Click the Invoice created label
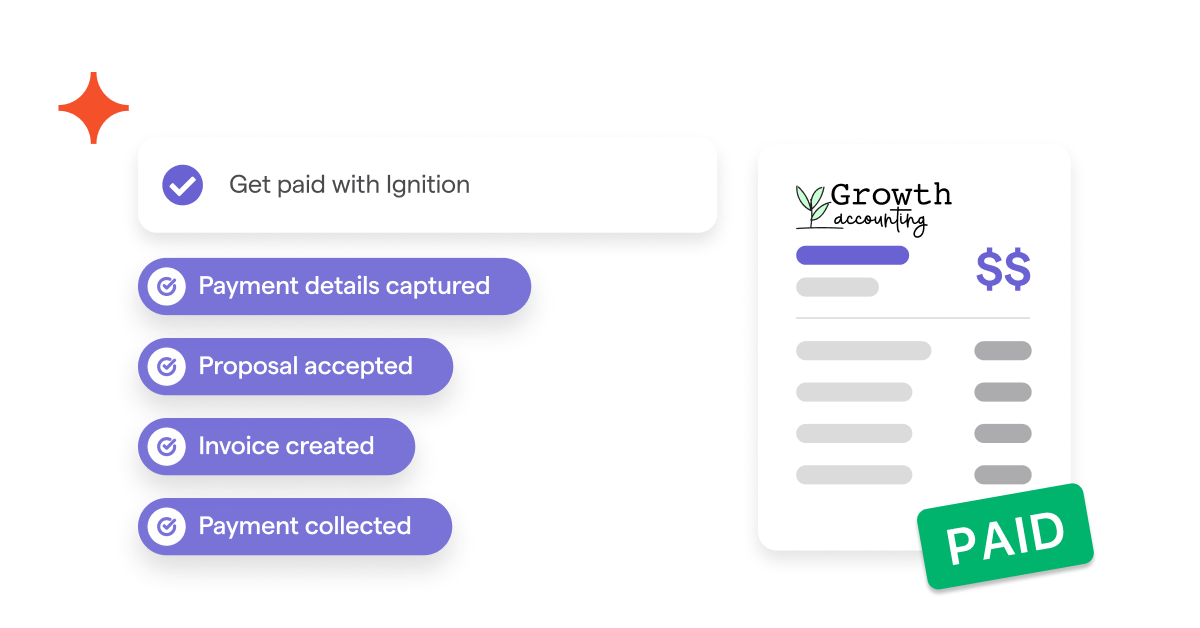1200x628 pixels. (286, 447)
